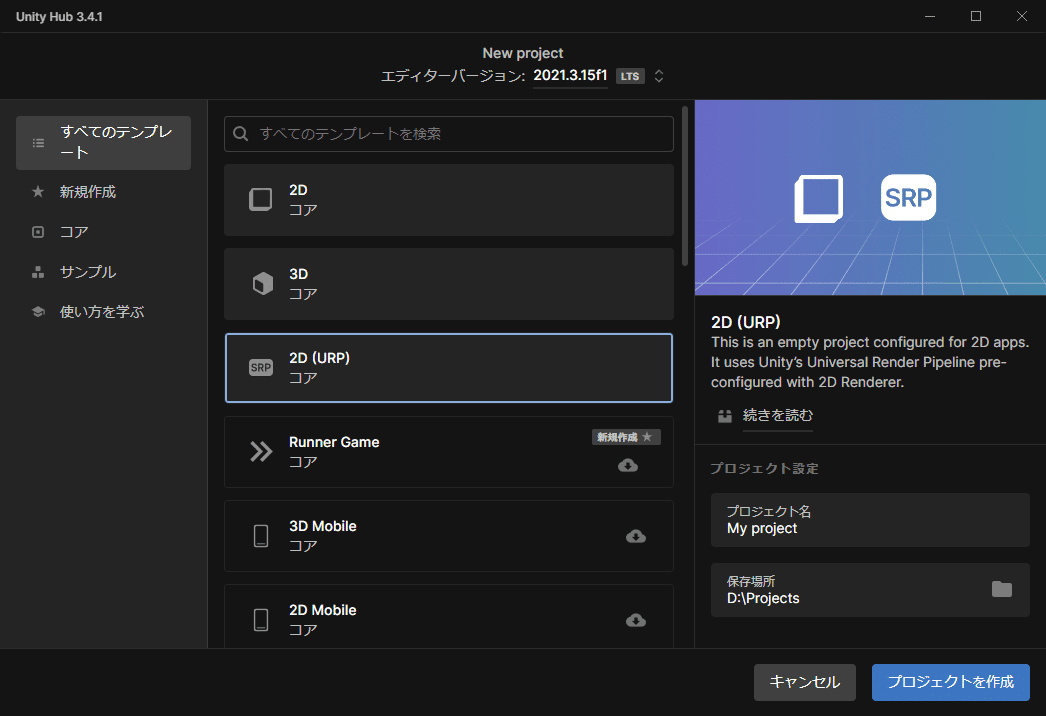The height and width of the screenshot is (716, 1046).
Task: Click the プロジェクト設定 heading
Action: [764, 468]
